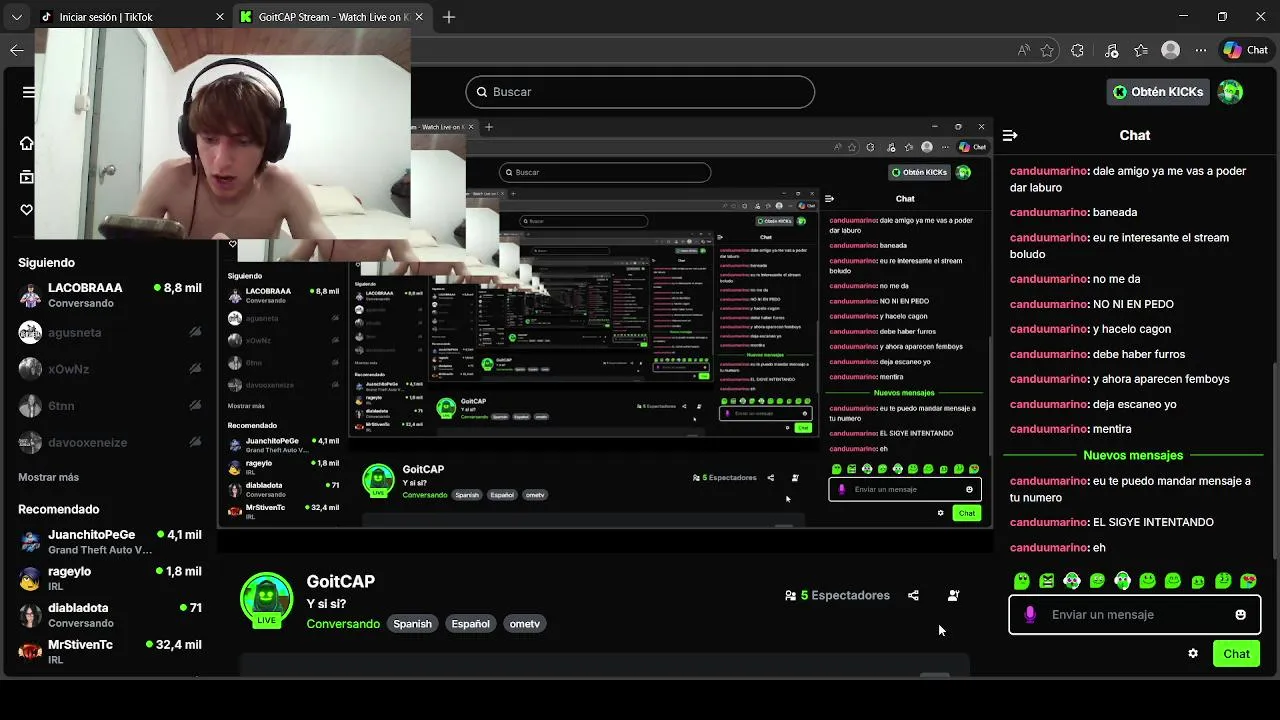Screen dimensions: 1280x720
Task: Open chat settings gear icon
Action: (1193, 654)
